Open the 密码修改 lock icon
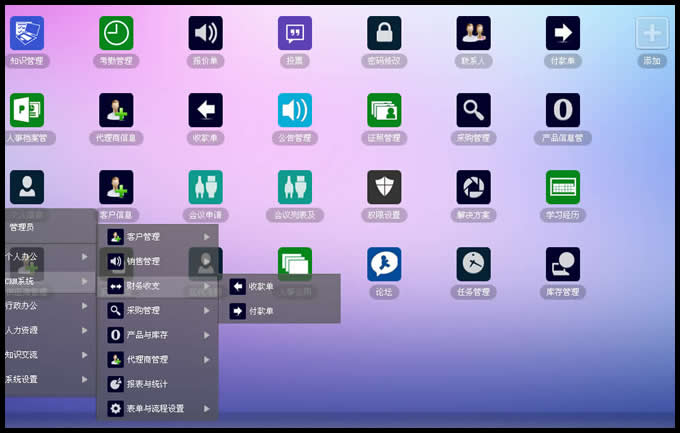This screenshot has height=433, width=680. coord(384,33)
